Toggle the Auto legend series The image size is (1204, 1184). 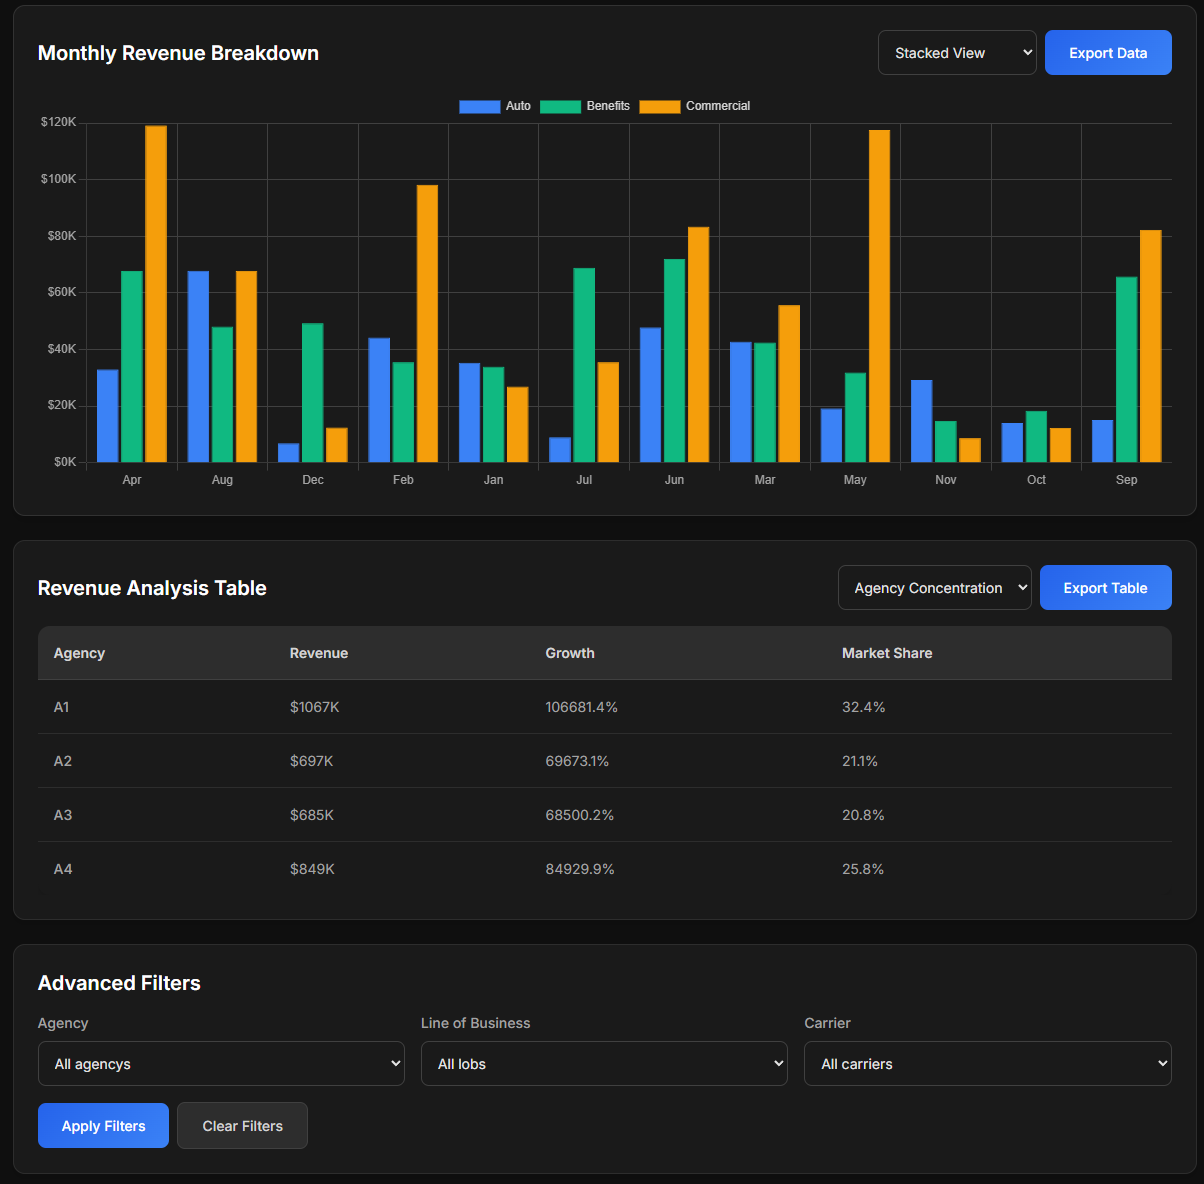495,106
